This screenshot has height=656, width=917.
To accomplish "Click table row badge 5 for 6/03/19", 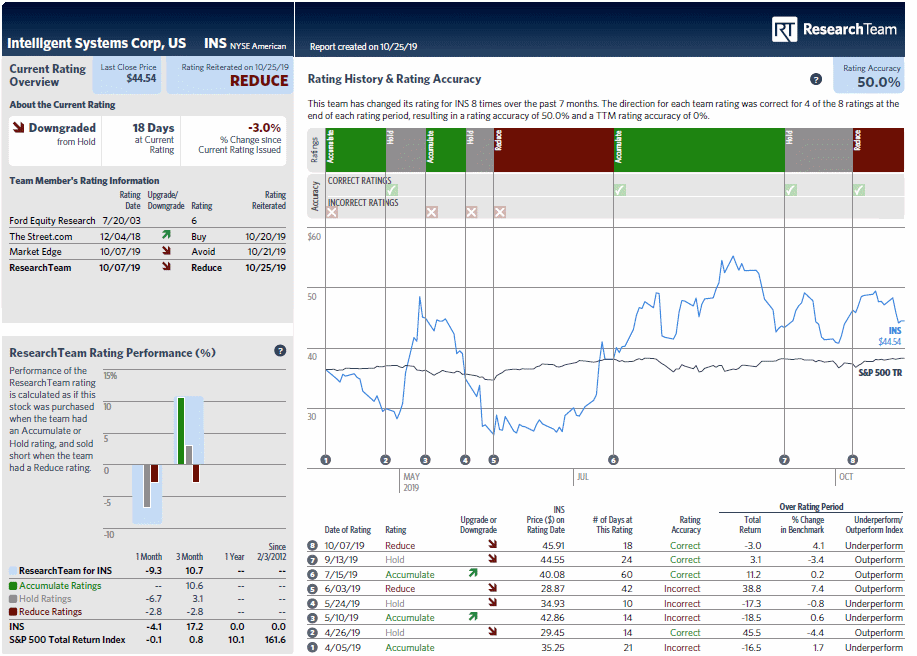I will click(312, 589).
